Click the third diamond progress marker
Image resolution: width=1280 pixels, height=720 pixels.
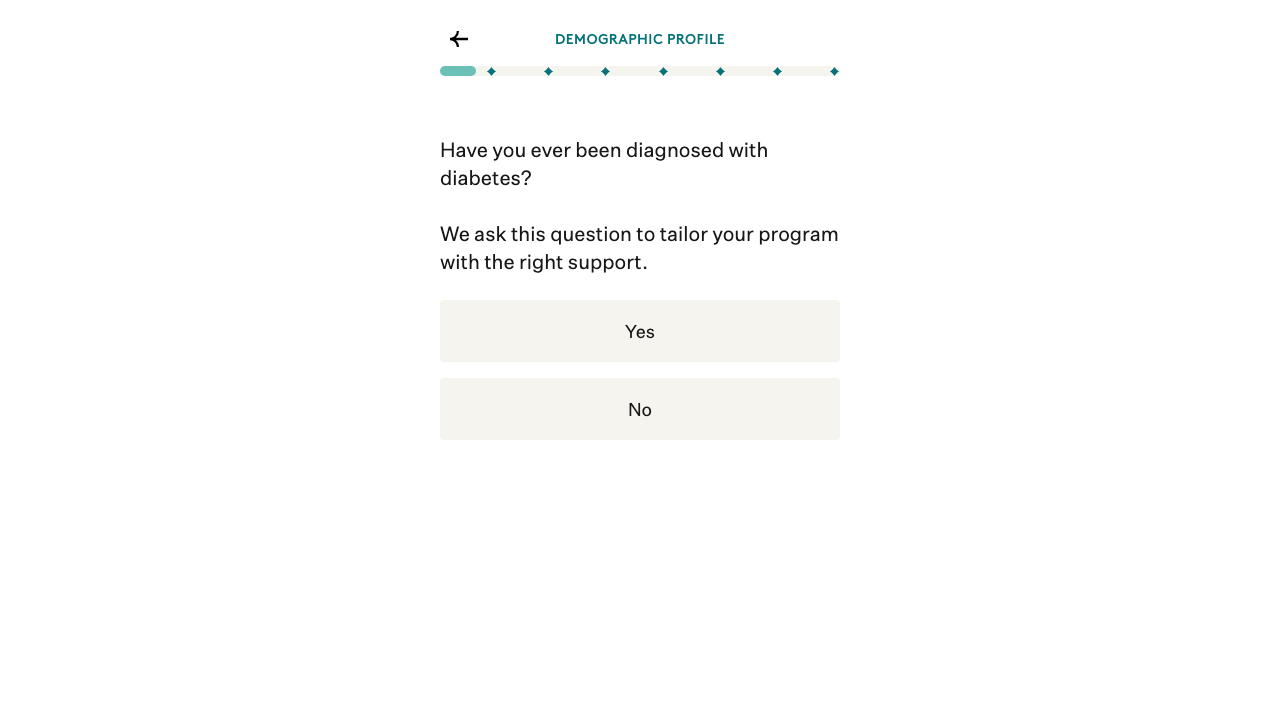(x=605, y=71)
